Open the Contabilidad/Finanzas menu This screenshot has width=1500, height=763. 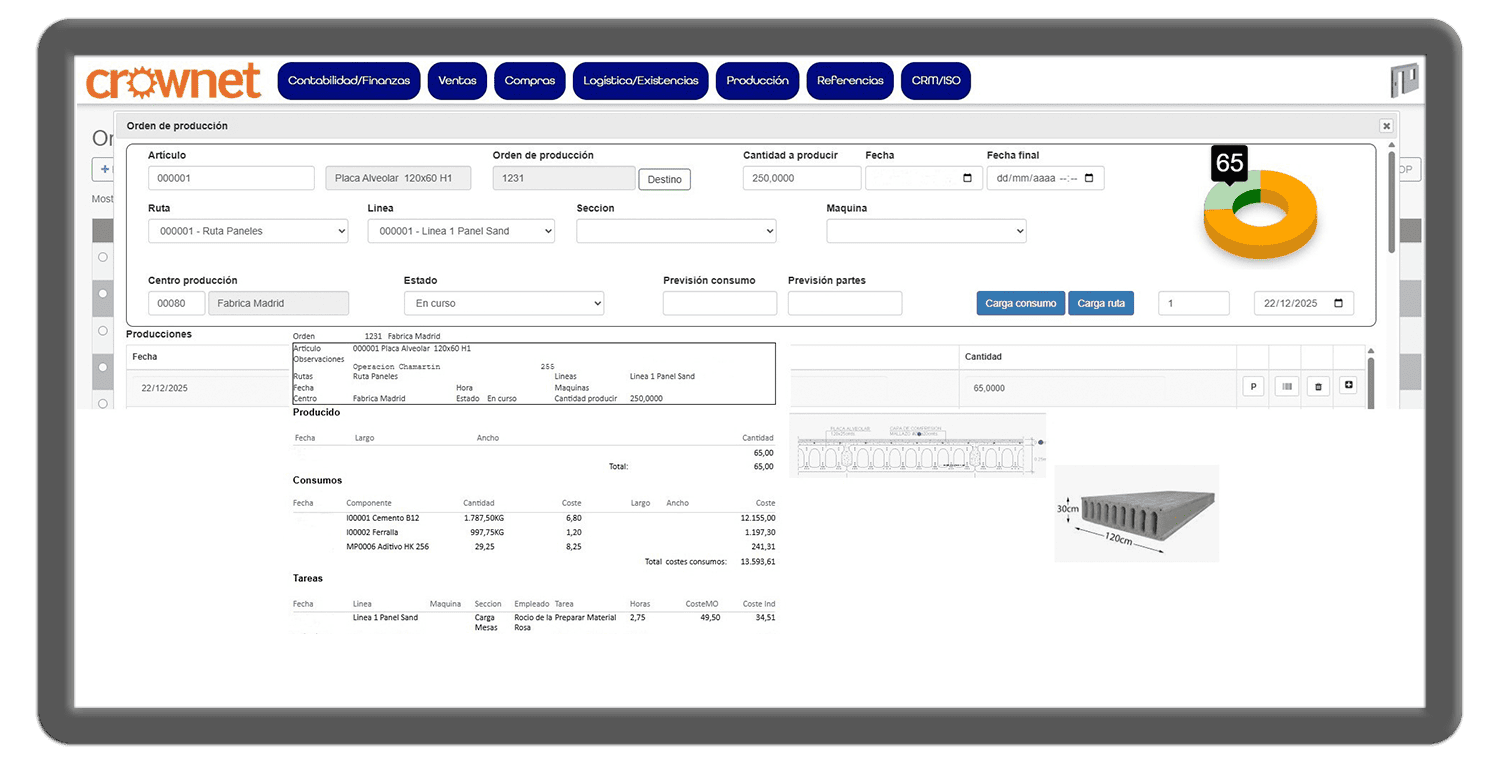pyautogui.click(x=348, y=81)
